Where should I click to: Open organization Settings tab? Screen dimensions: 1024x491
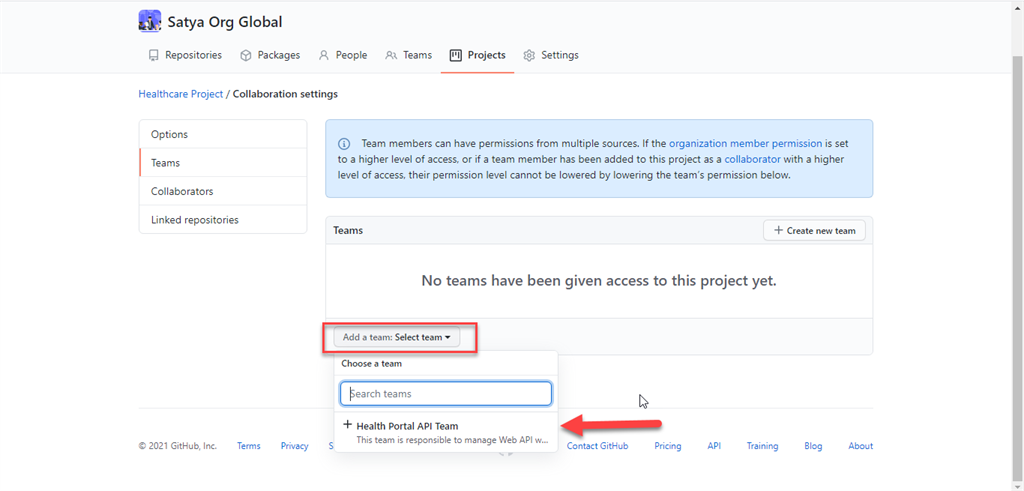pyautogui.click(x=551, y=55)
